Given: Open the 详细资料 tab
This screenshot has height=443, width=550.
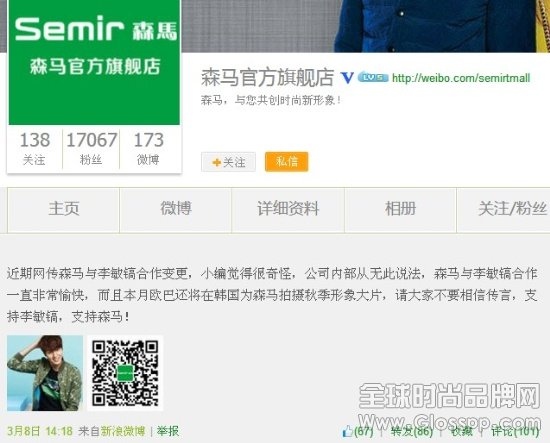Looking at the screenshot, I should tap(288, 209).
